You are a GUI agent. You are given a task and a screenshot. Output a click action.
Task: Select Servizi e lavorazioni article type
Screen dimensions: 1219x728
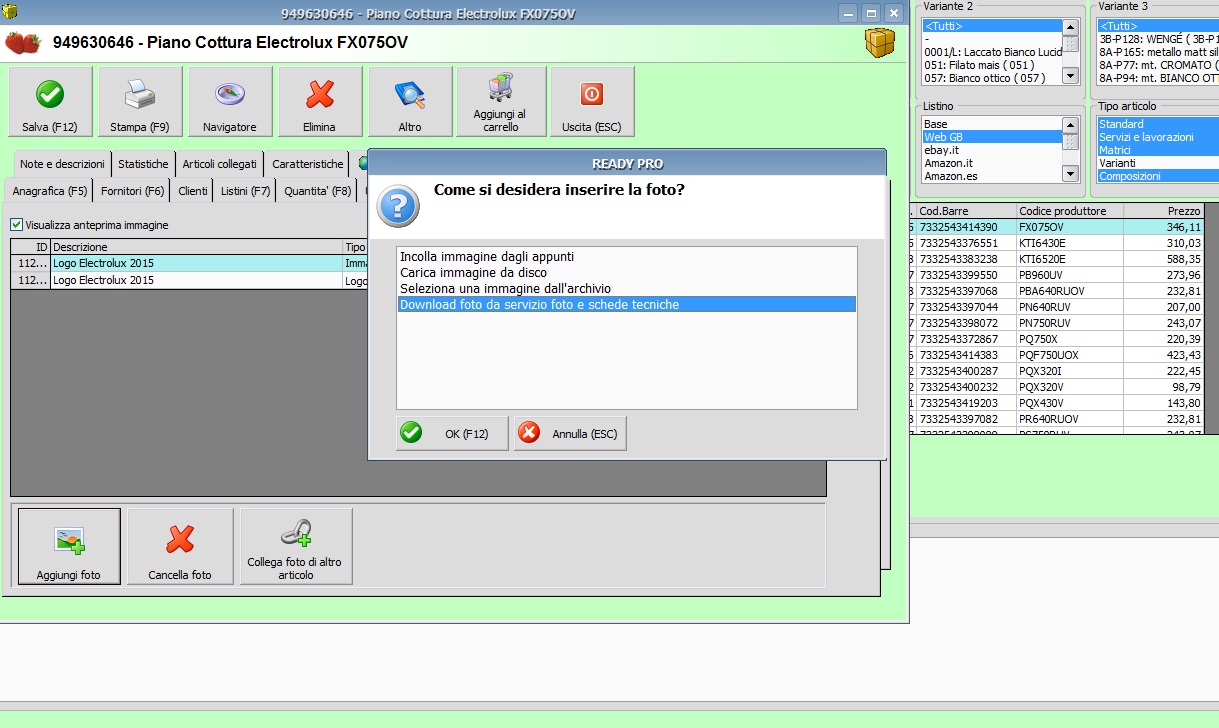point(1158,137)
